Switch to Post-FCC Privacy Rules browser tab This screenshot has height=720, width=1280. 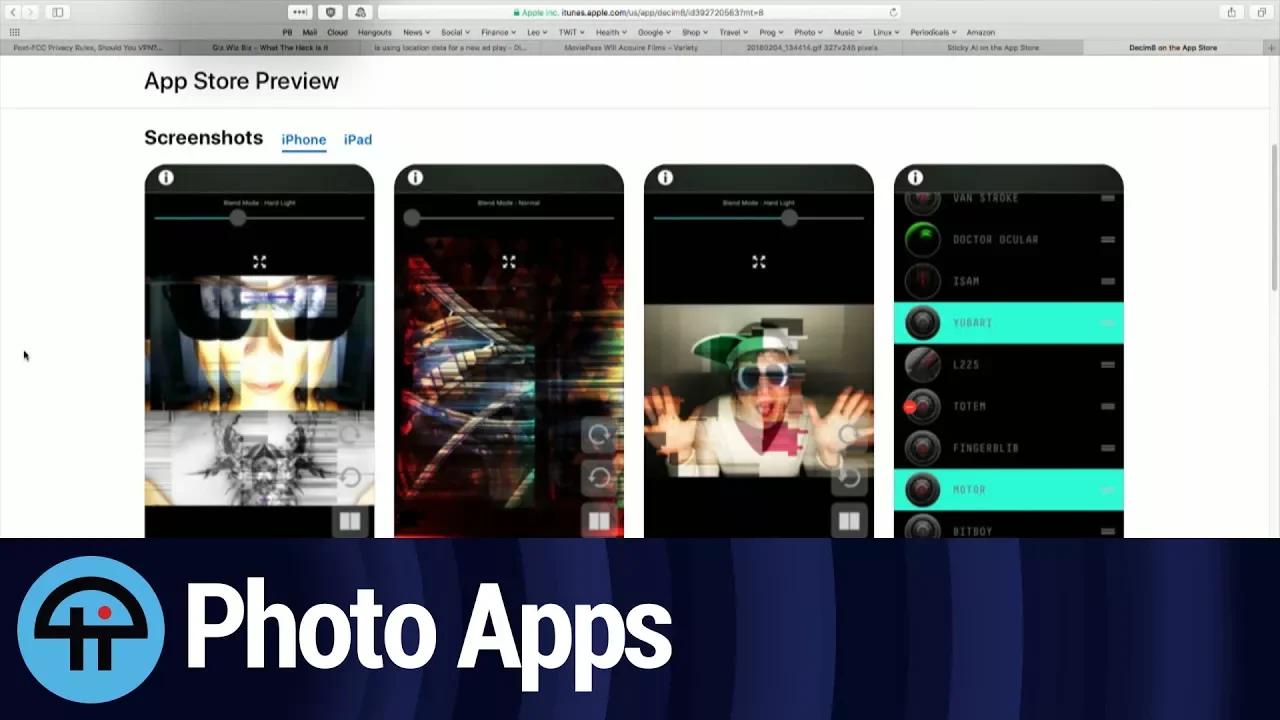(x=90, y=47)
